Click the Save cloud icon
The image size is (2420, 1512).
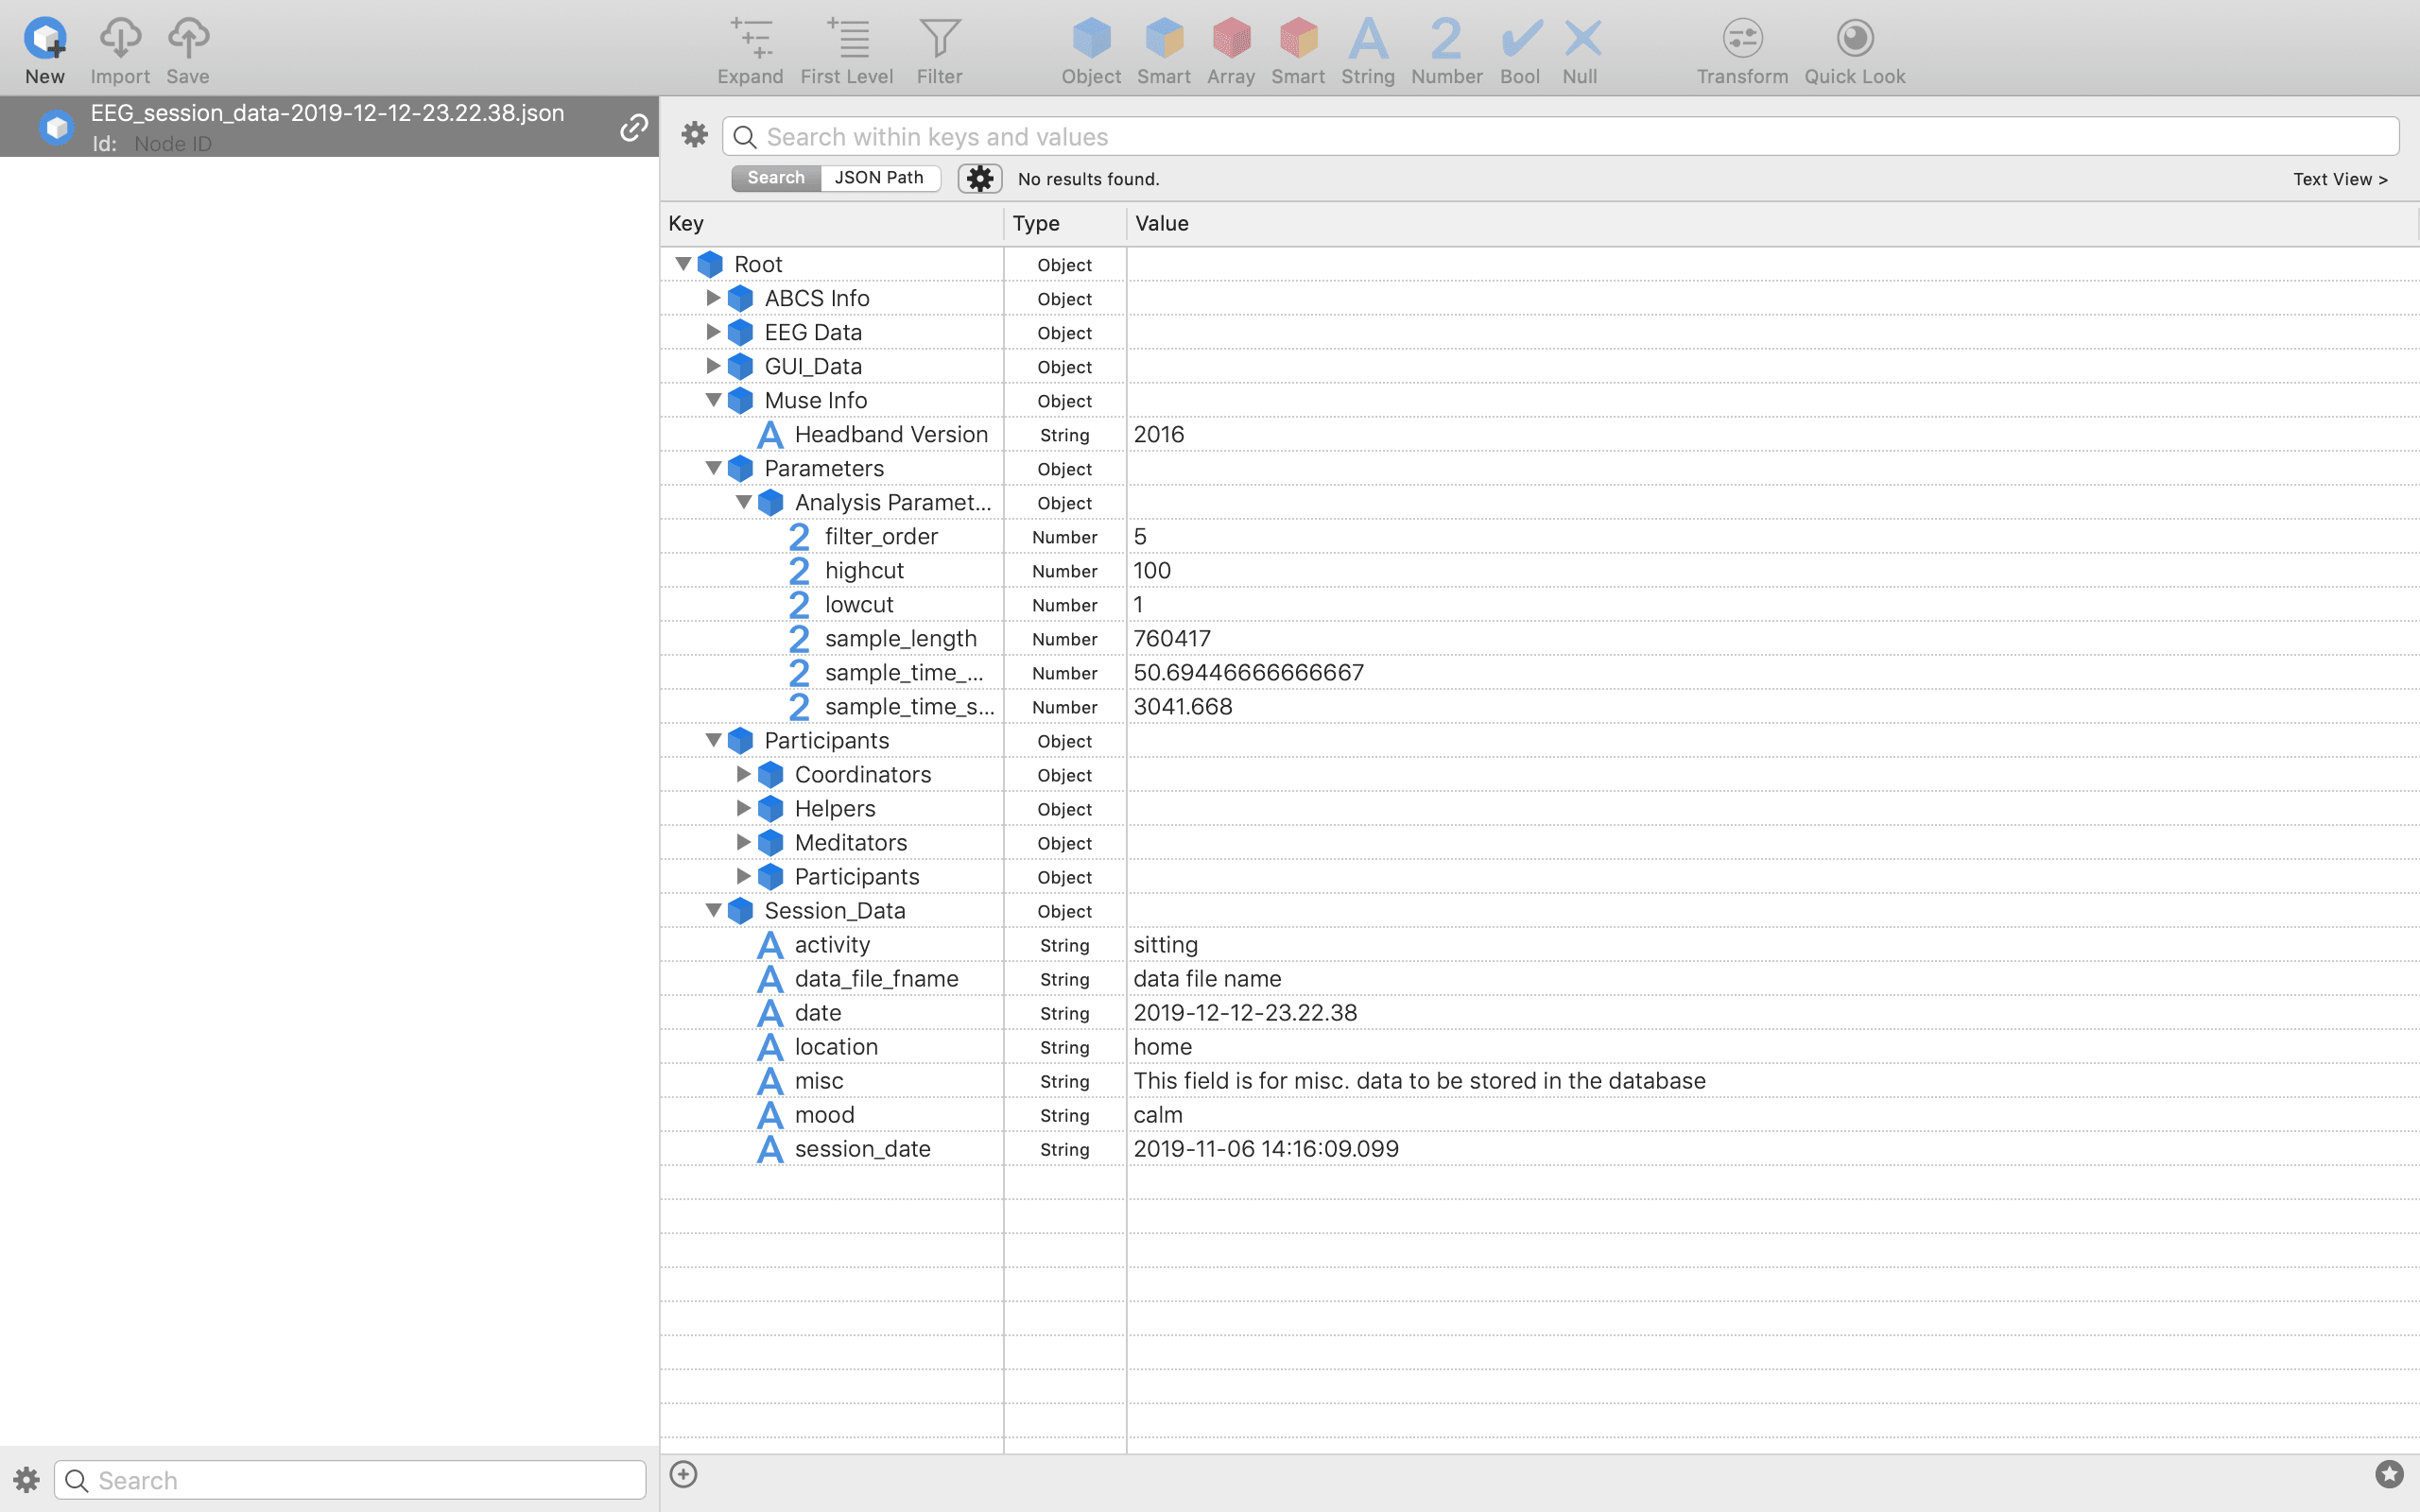(x=188, y=39)
